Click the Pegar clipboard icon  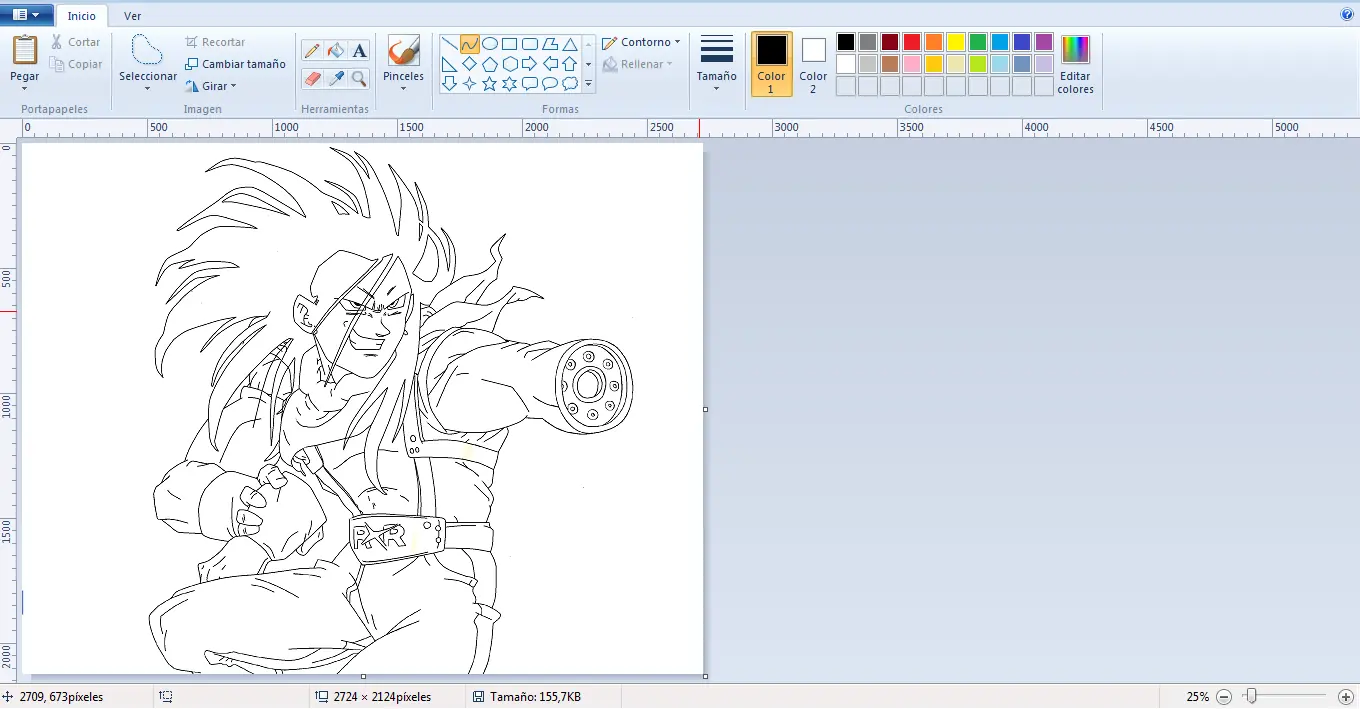point(25,50)
